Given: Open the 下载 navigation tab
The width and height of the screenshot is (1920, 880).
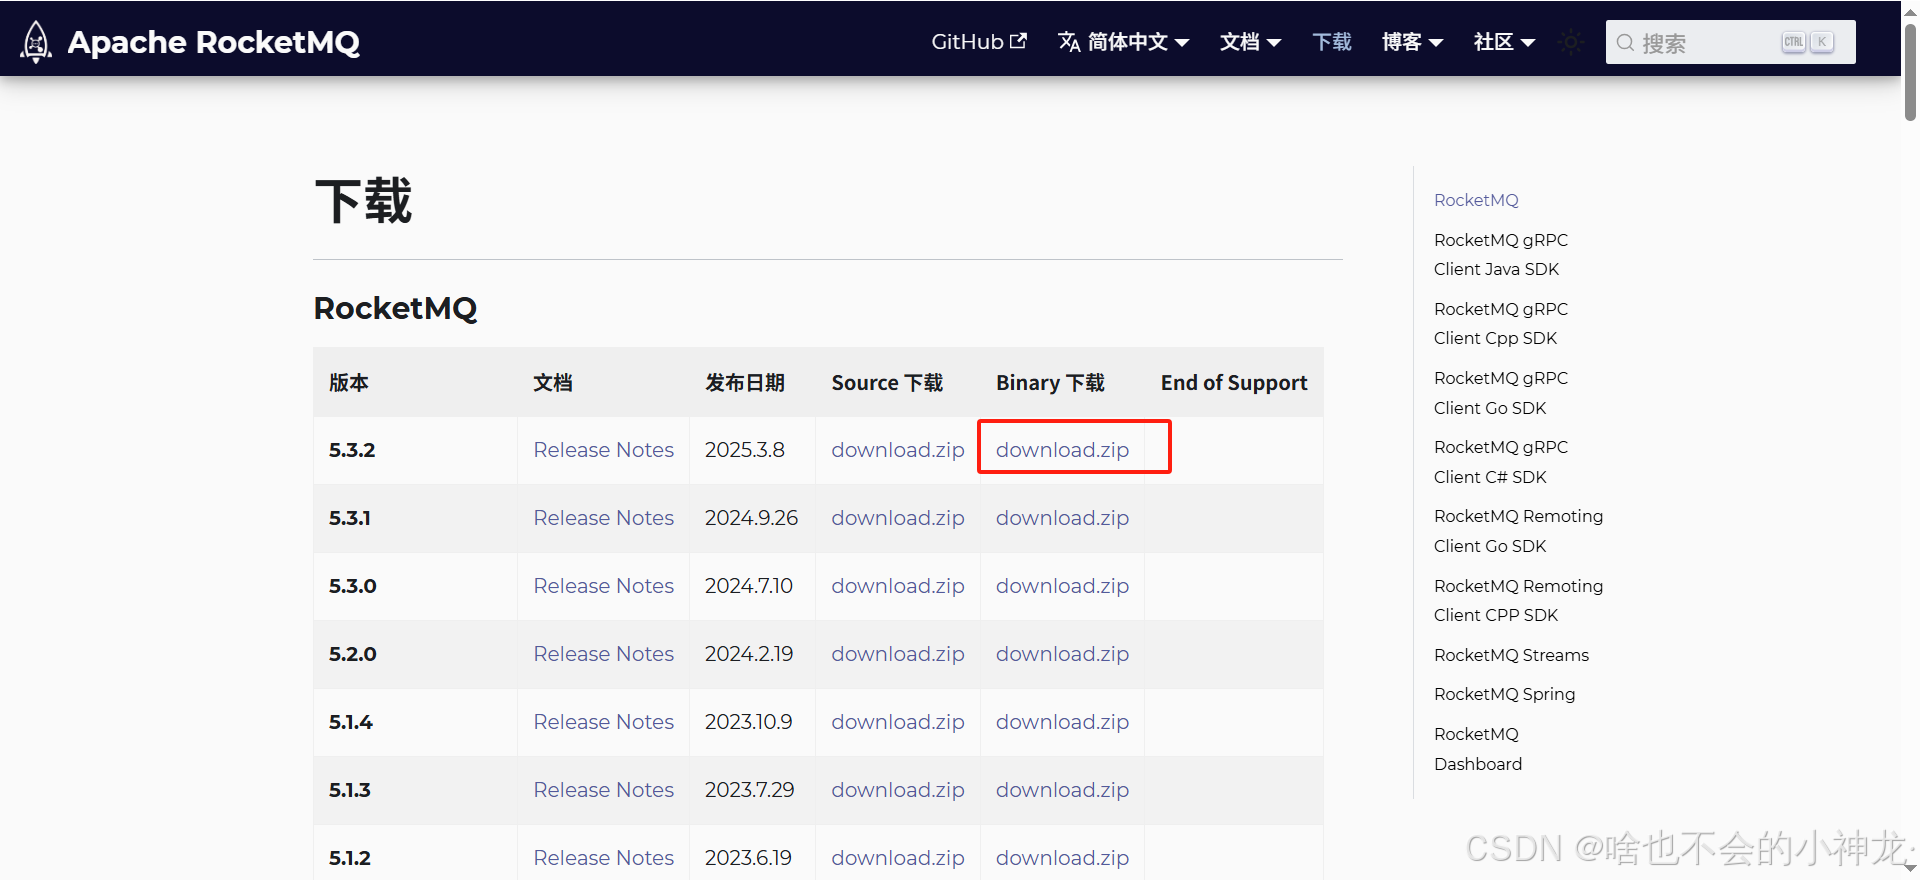Looking at the screenshot, I should (x=1332, y=42).
